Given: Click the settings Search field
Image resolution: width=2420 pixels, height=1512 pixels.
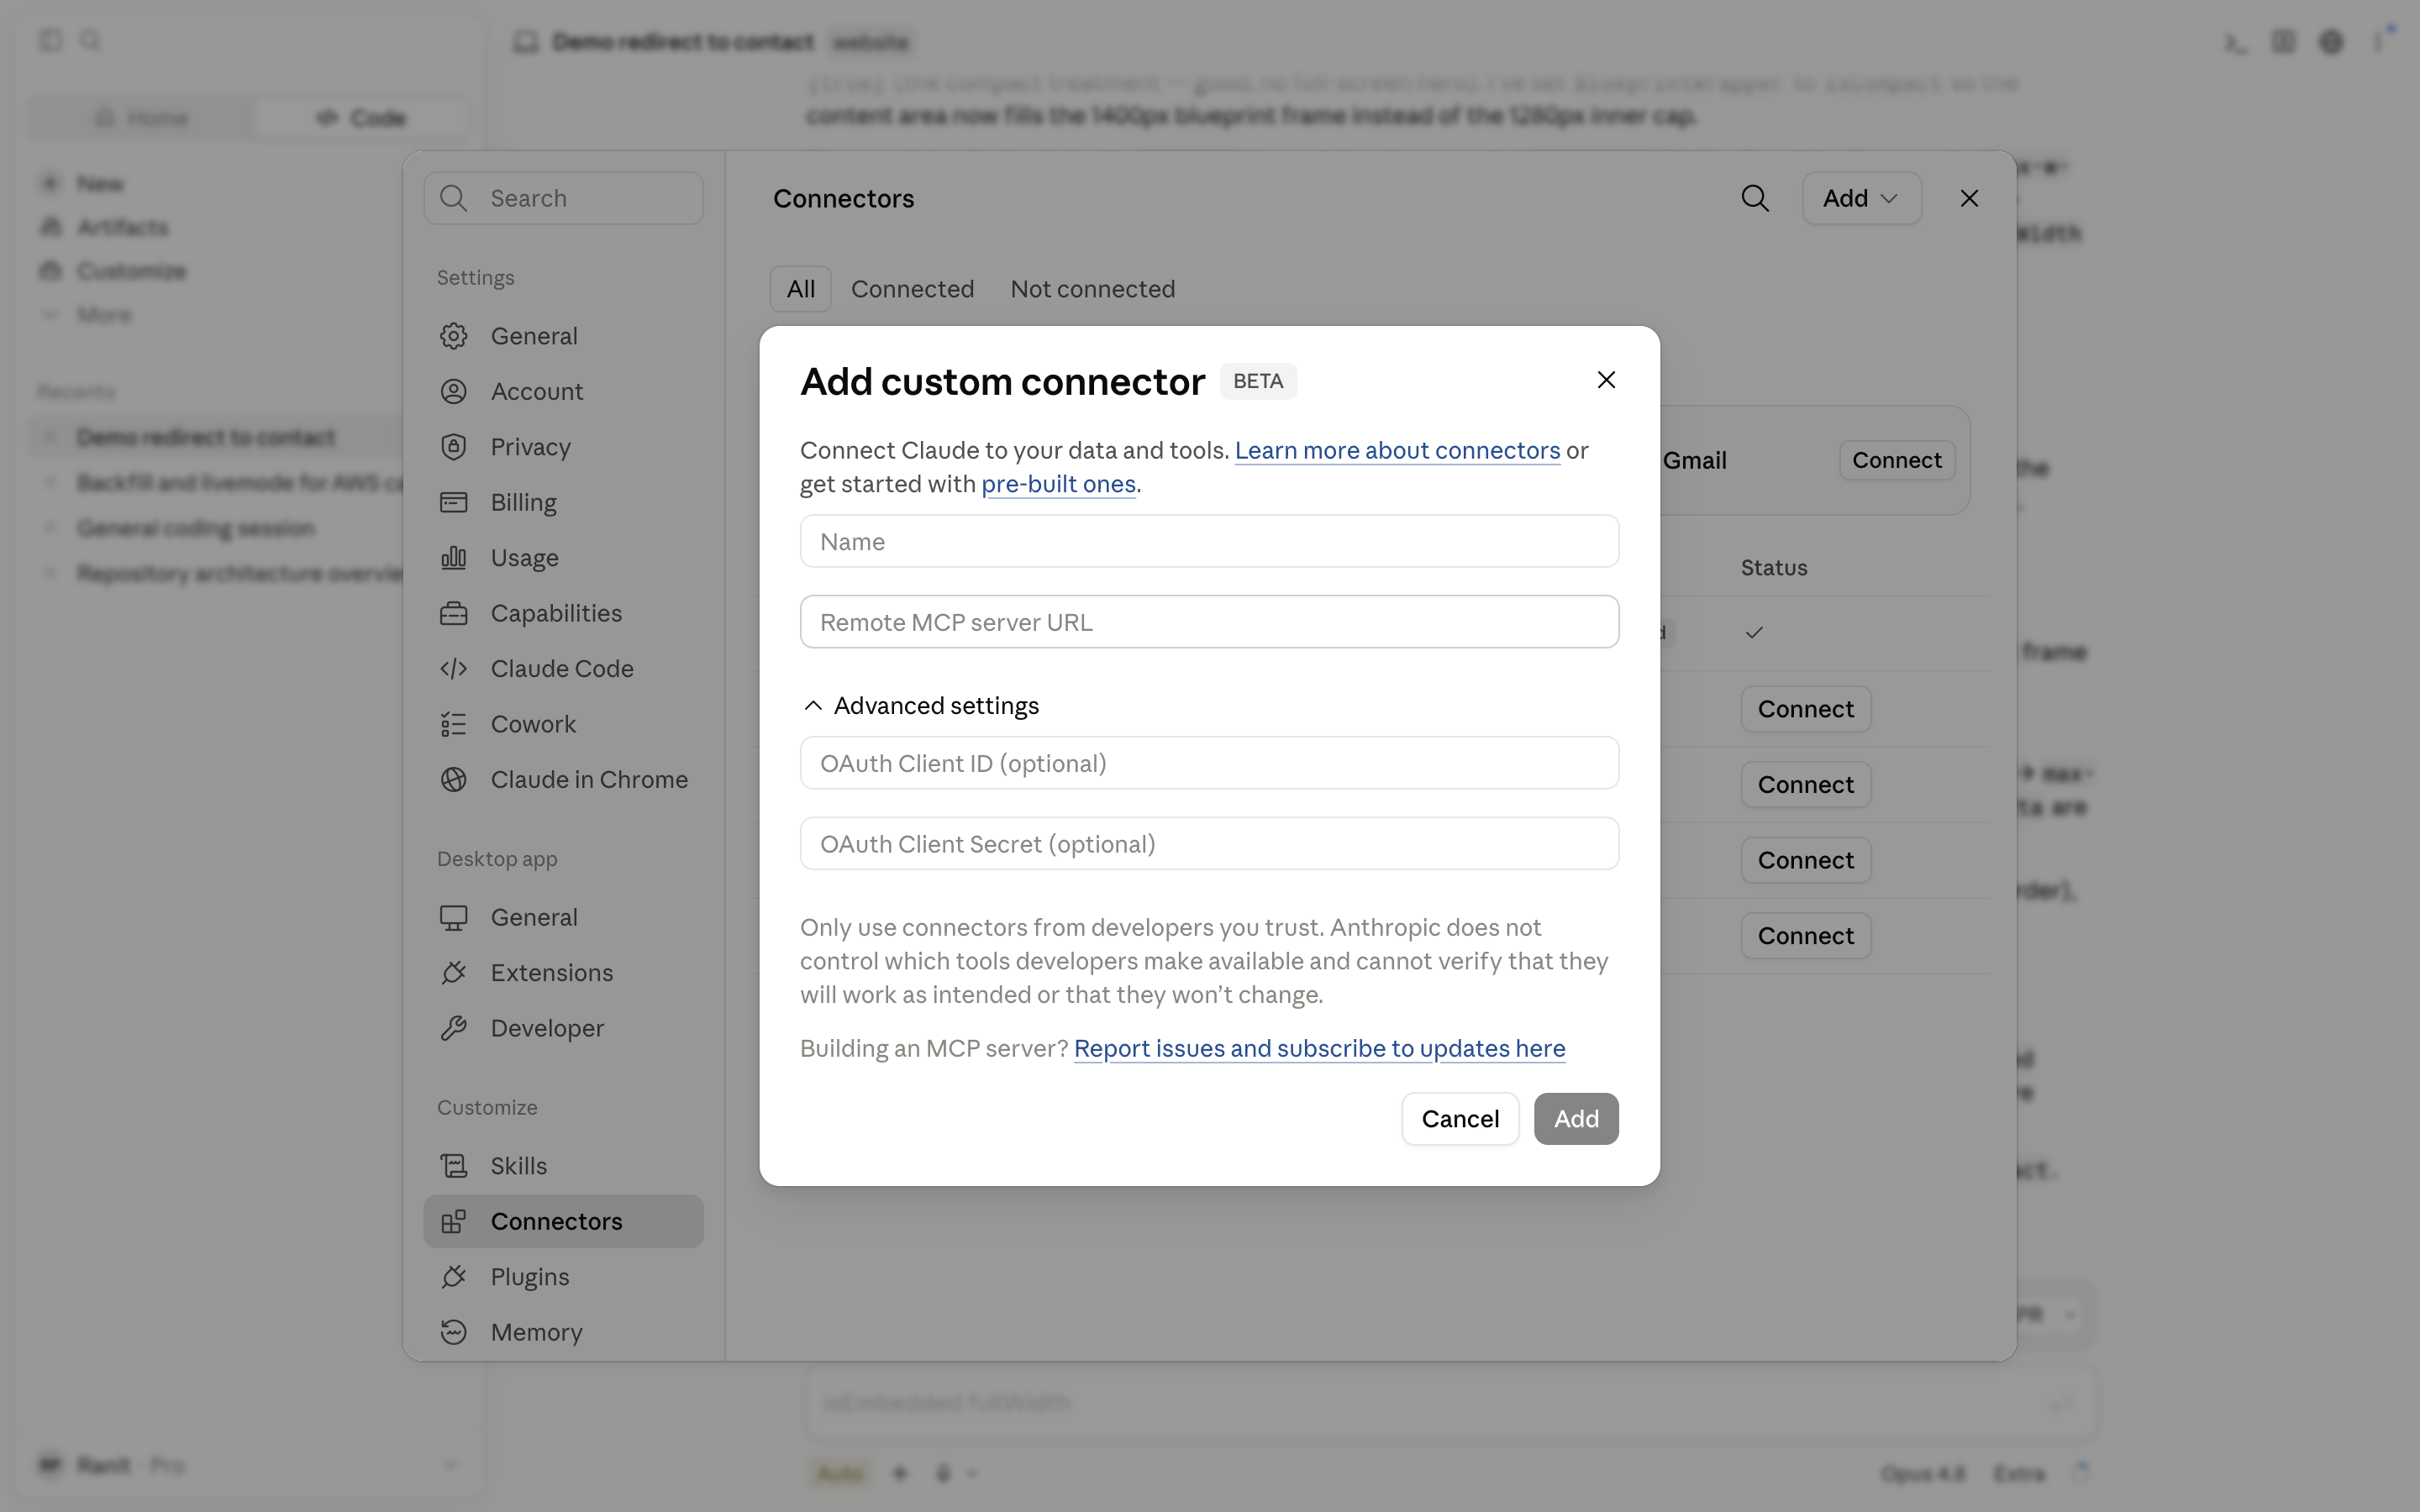Looking at the screenshot, I should click(x=563, y=198).
